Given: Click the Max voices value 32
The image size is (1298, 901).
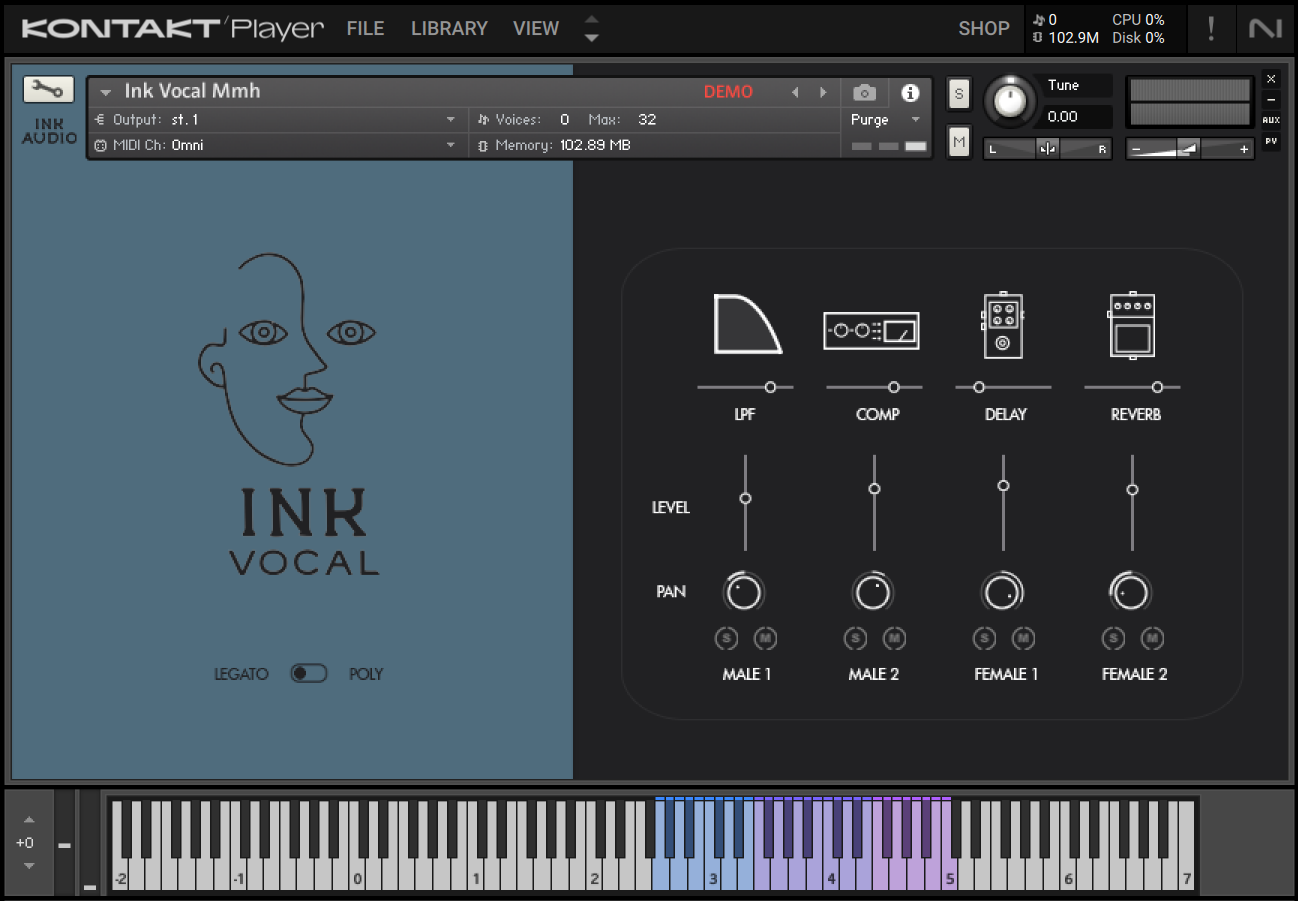Looking at the screenshot, I should 647,120.
